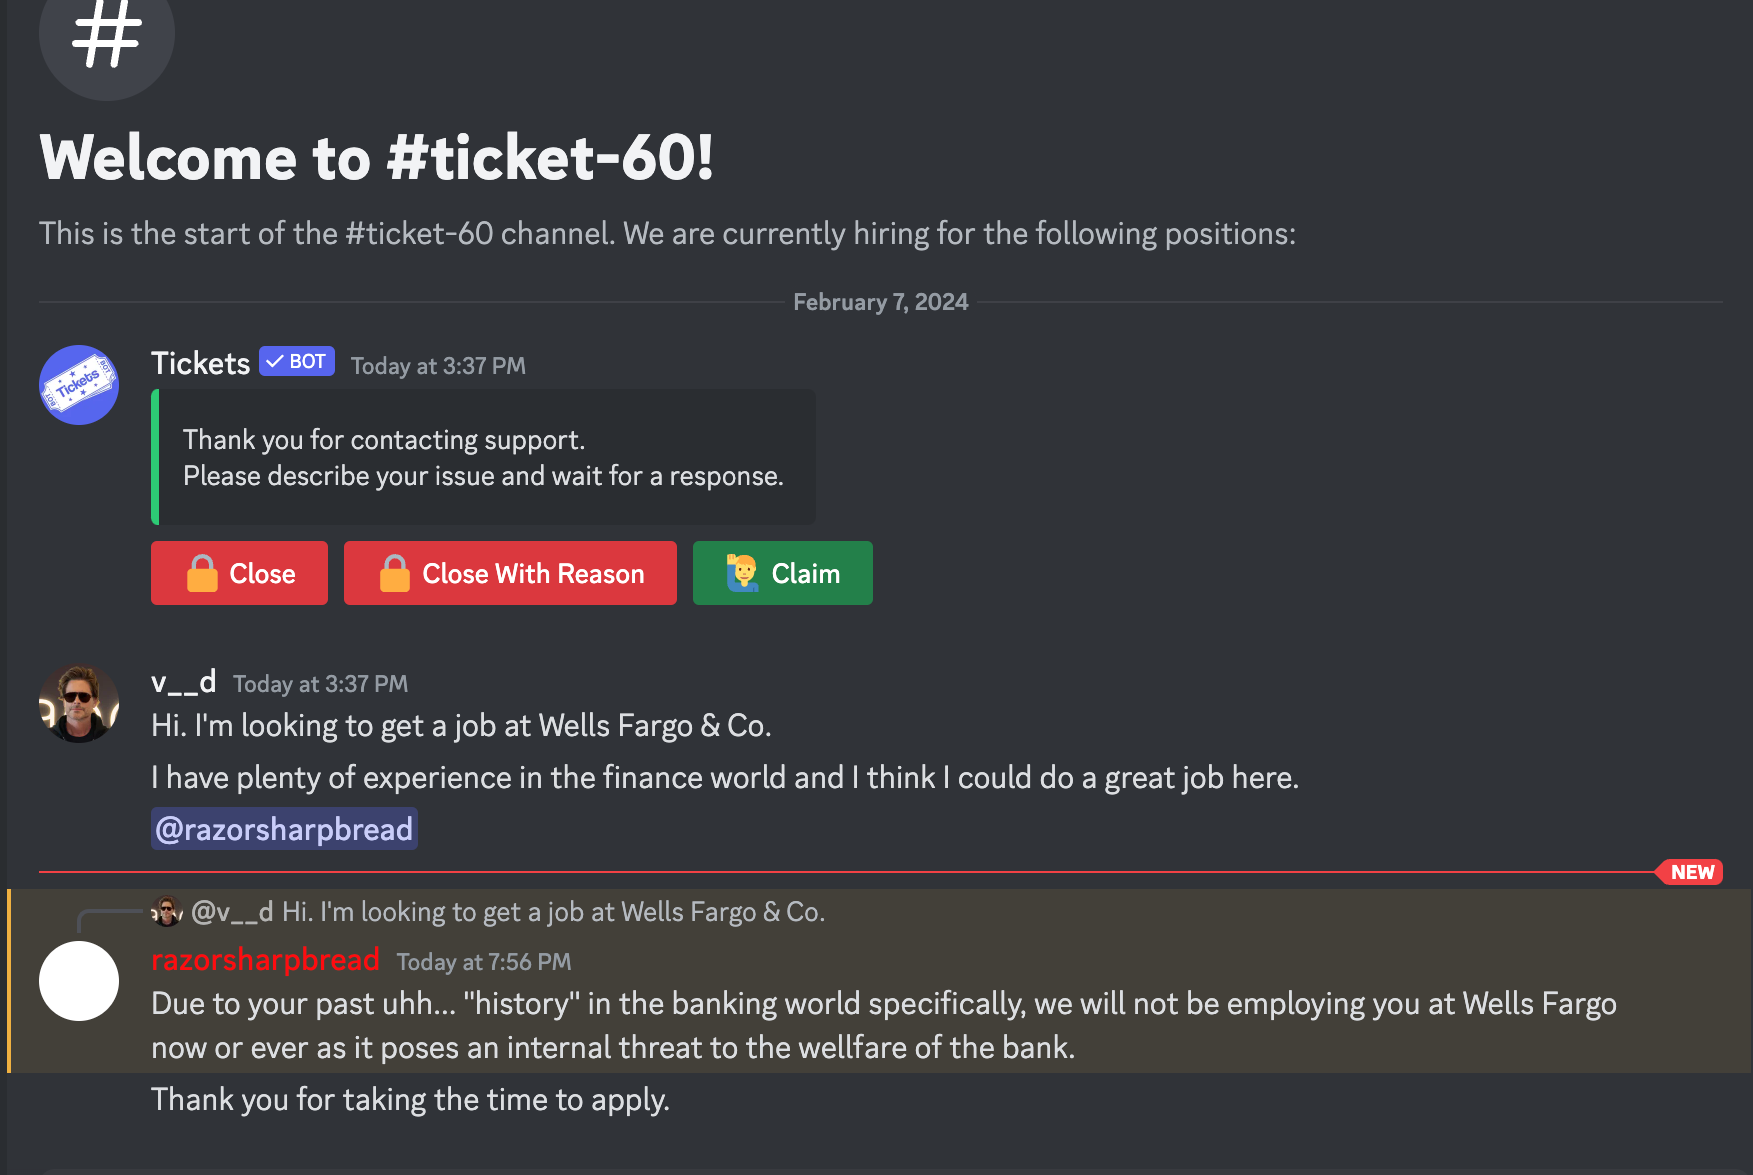Click the lock icon on Close
Screen dimensions: 1753x1175
tap(202, 573)
